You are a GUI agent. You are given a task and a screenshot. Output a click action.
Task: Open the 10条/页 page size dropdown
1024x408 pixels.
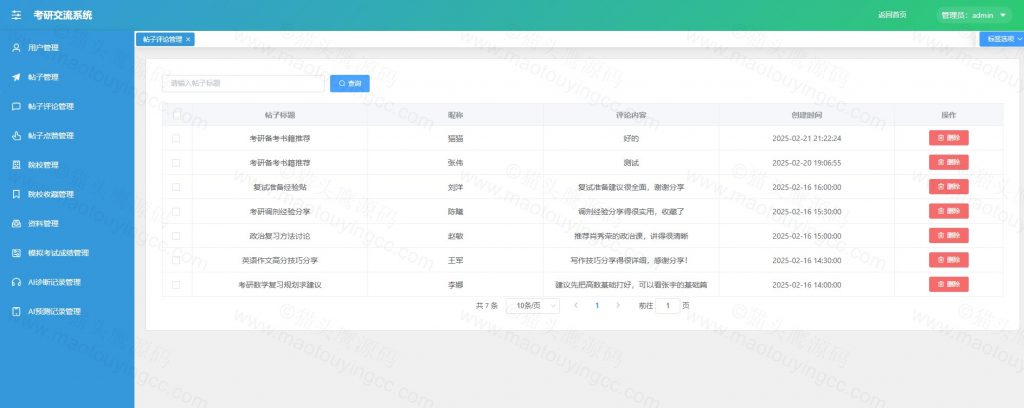click(x=533, y=306)
